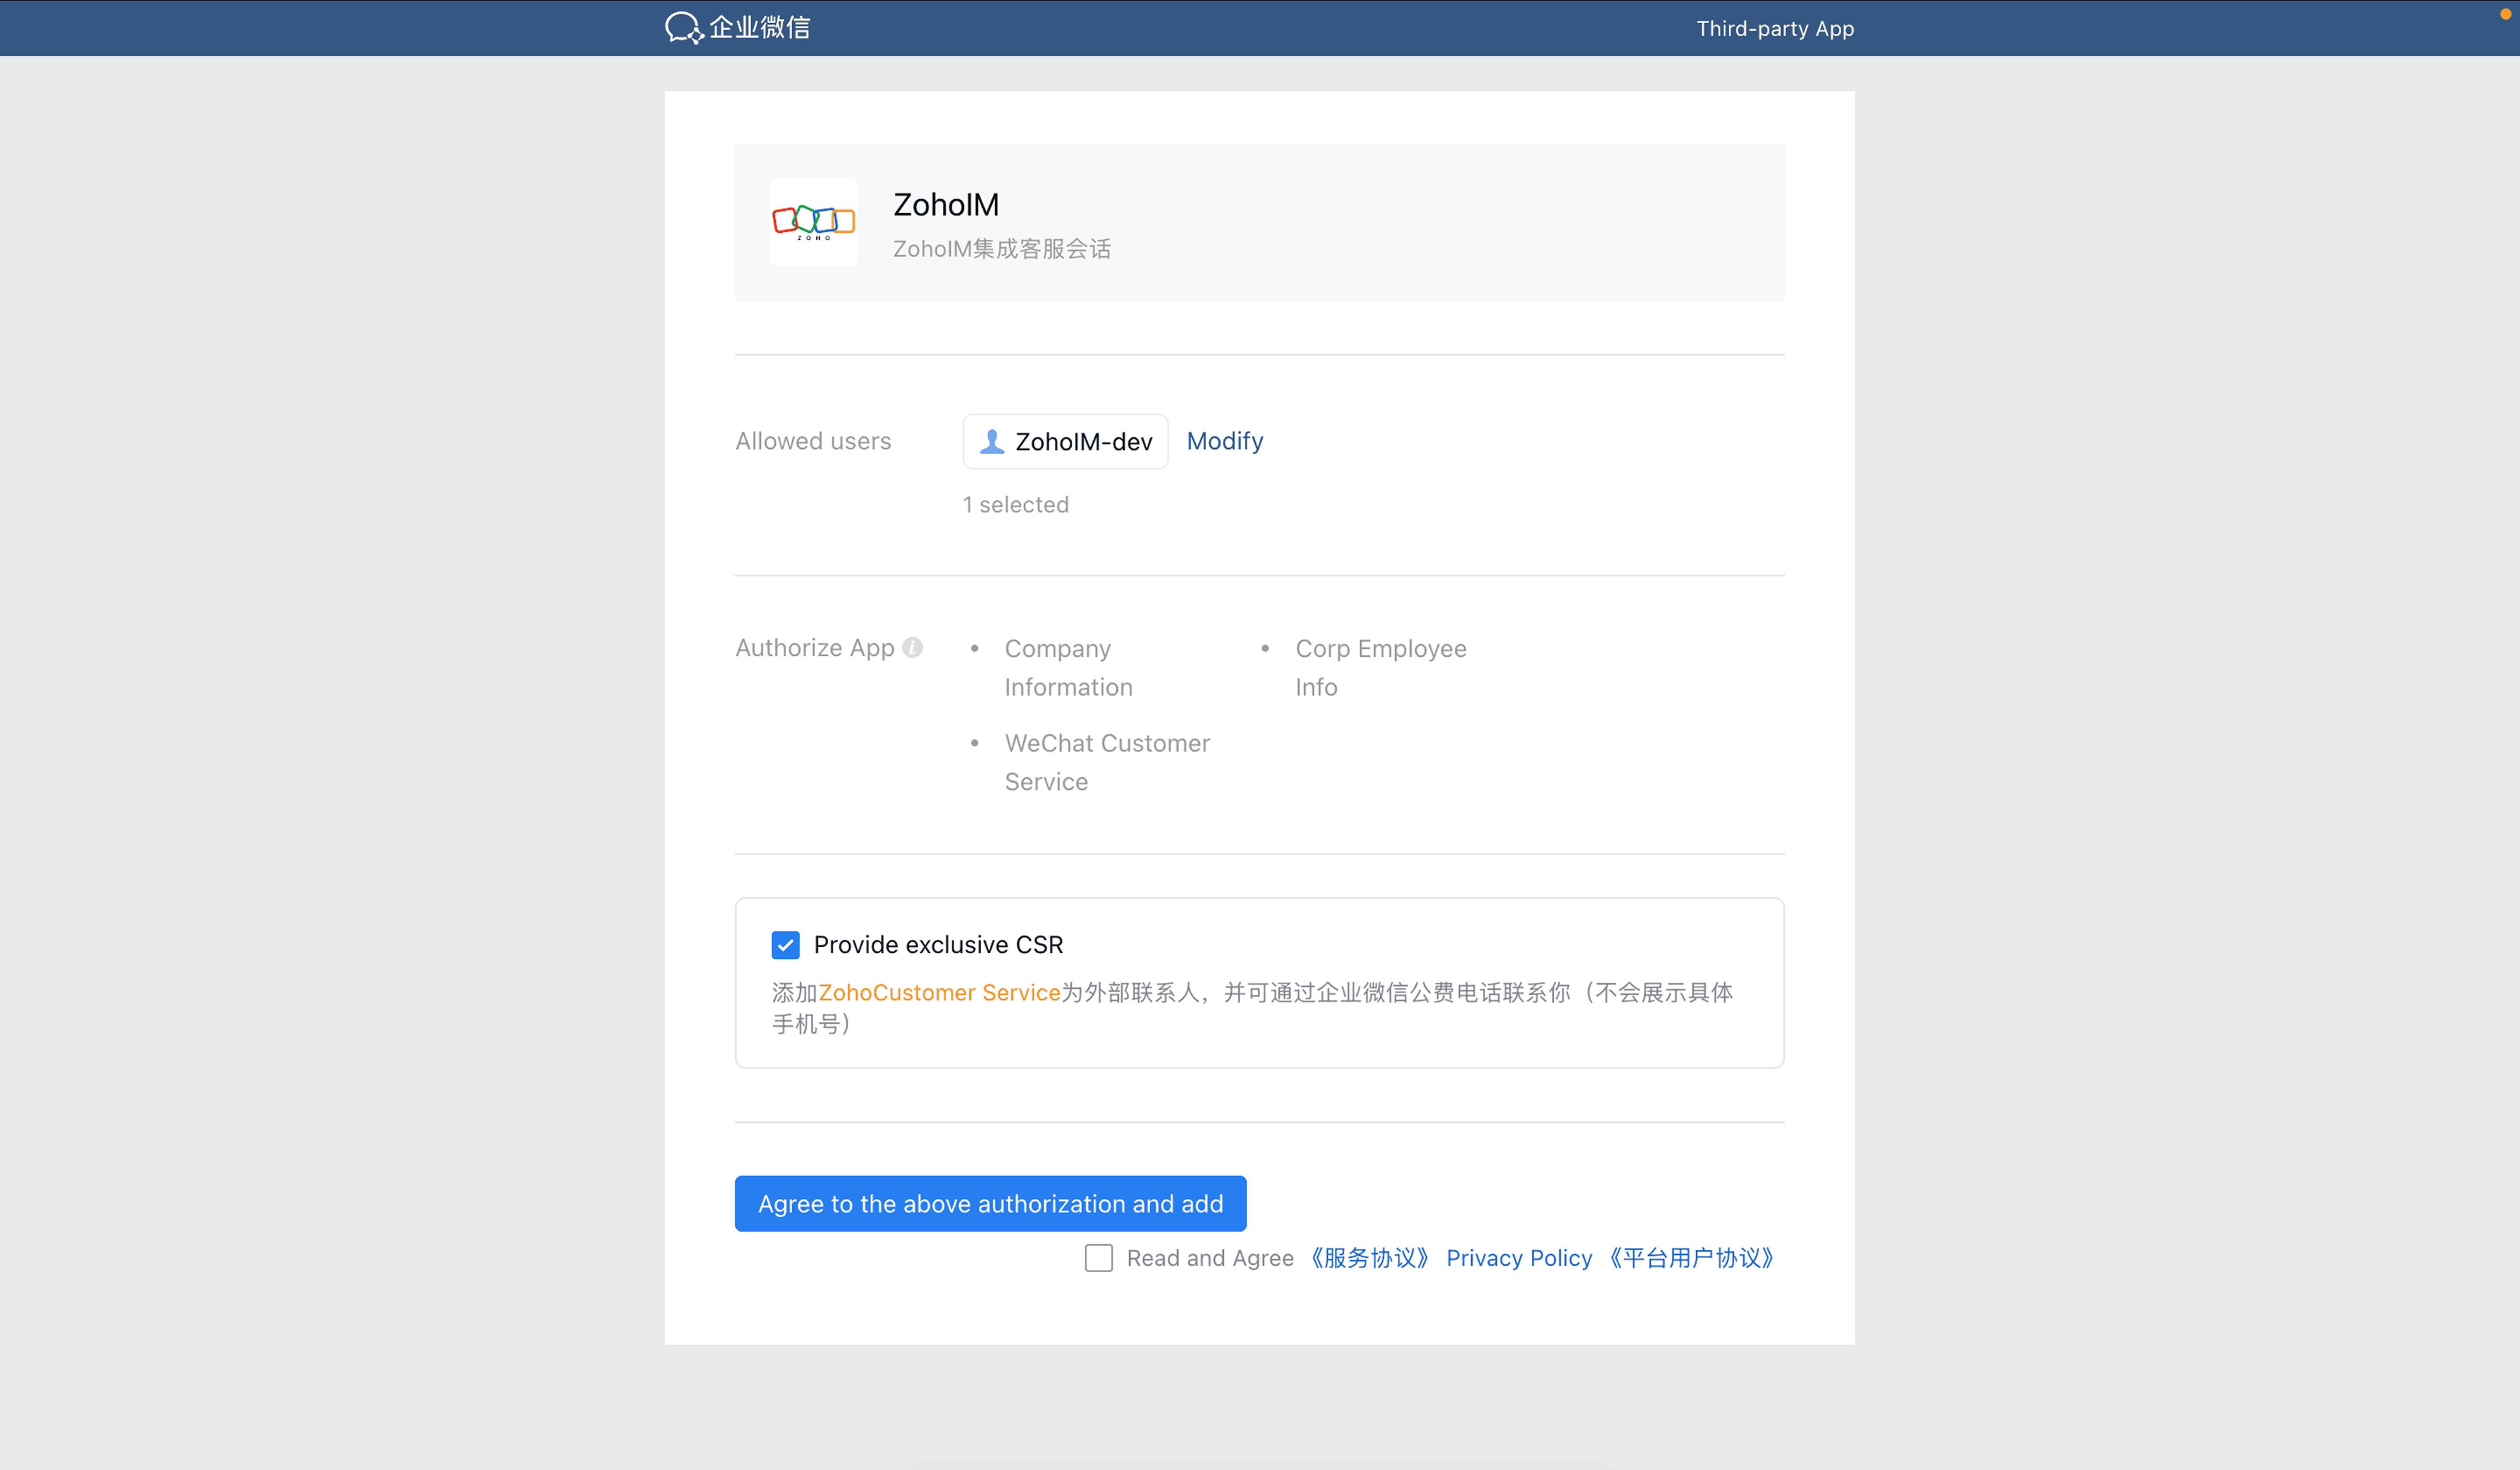Click the user avatar icon in ZohoIM-dev chip
Image resolution: width=2520 pixels, height=1470 pixels.
click(991, 441)
